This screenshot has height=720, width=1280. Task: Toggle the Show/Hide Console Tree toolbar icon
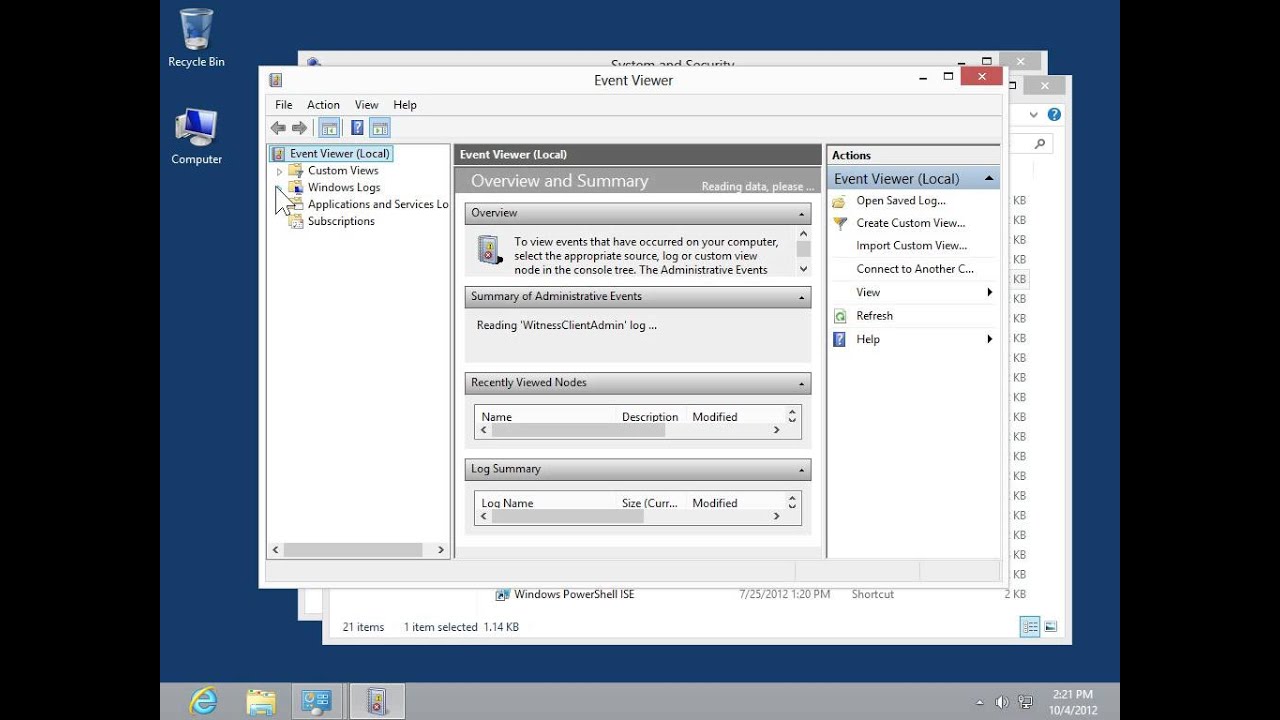click(x=329, y=128)
